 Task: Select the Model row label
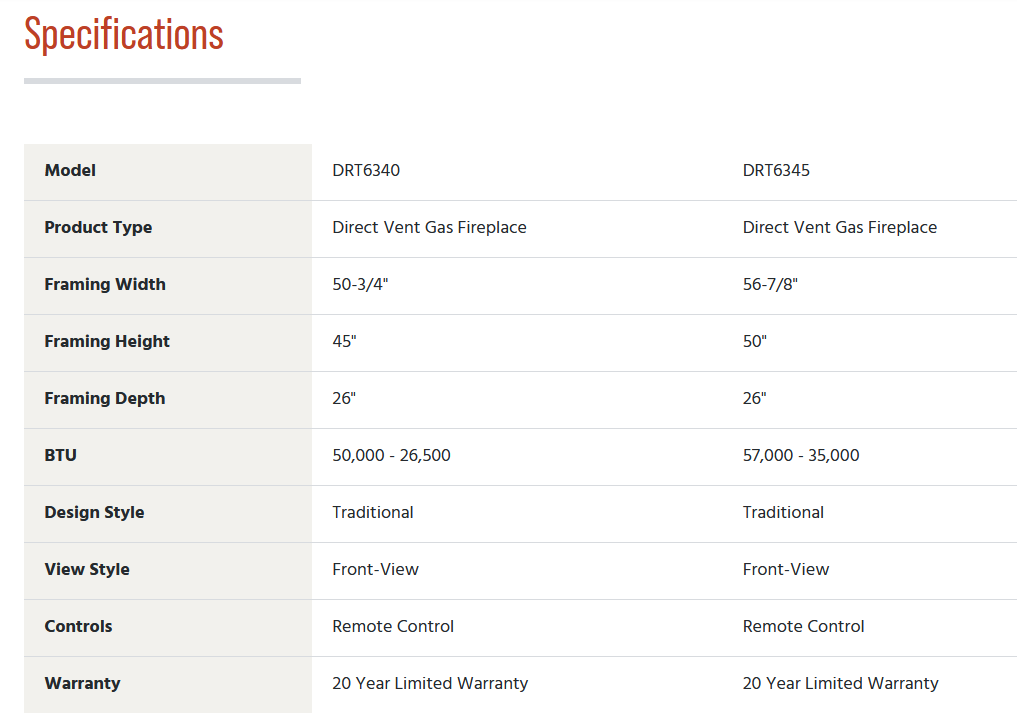pos(70,171)
